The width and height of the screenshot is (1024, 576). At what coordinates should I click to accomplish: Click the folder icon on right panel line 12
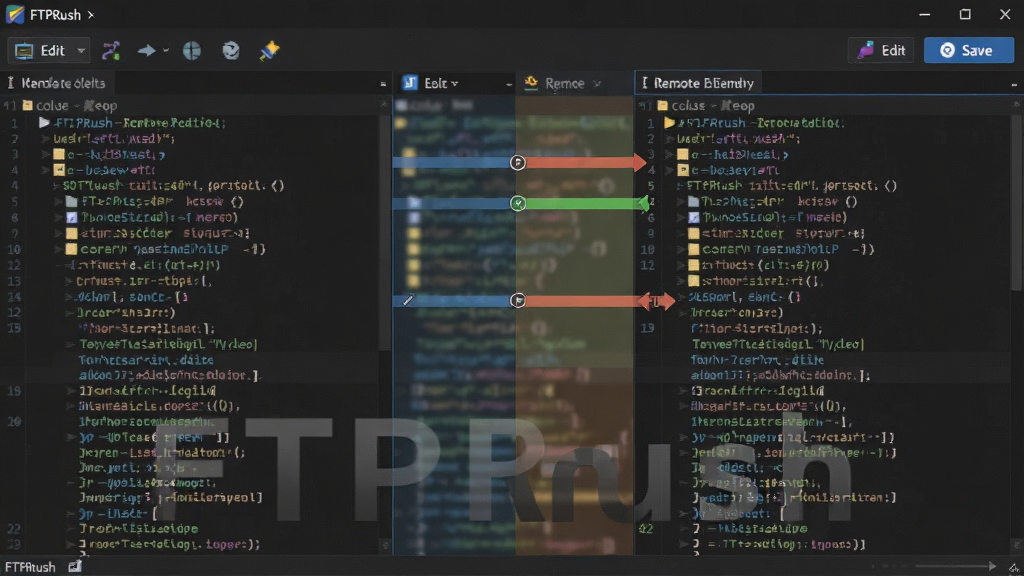tap(694, 265)
